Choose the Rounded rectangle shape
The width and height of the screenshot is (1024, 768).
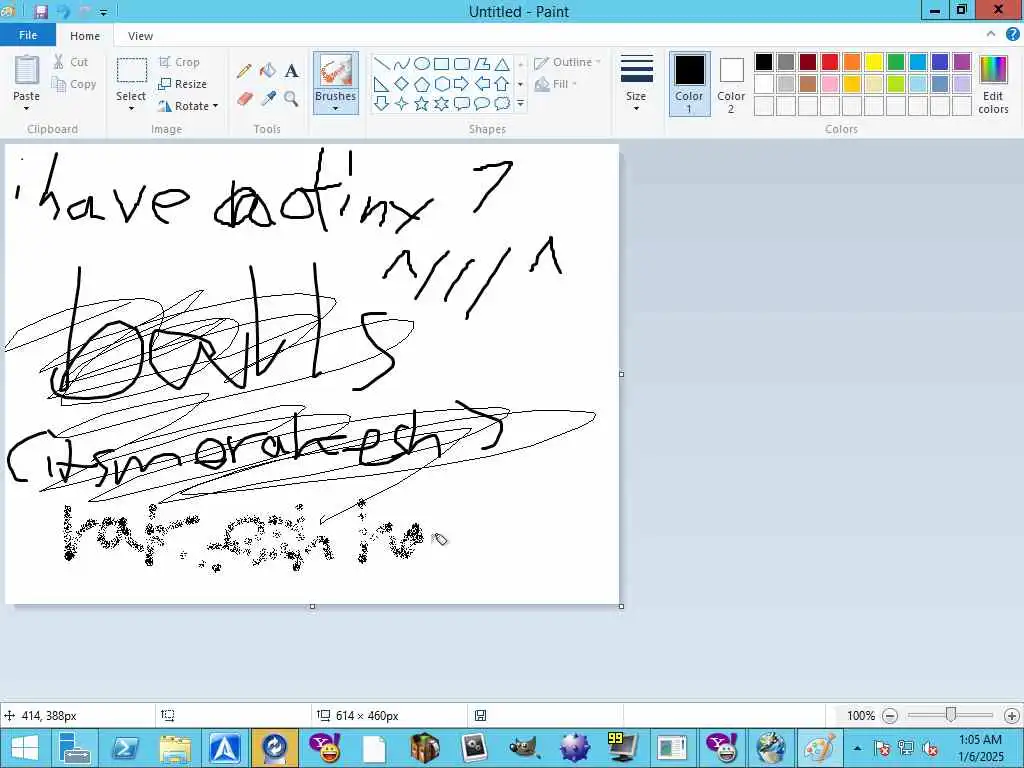click(462, 63)
